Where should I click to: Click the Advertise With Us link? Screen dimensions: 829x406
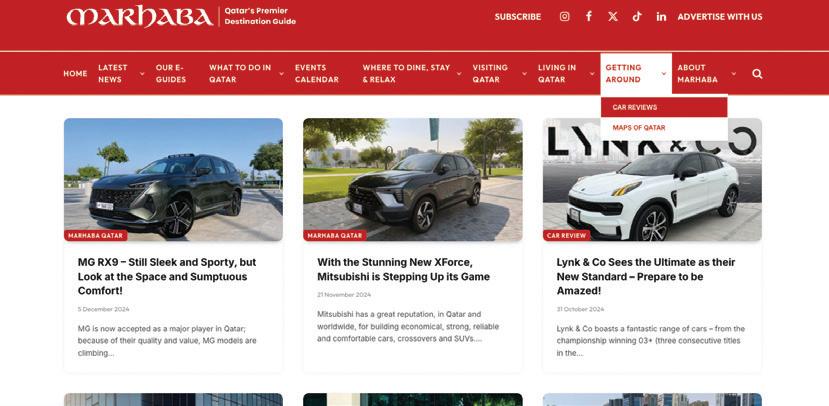[x=720, y=17]
